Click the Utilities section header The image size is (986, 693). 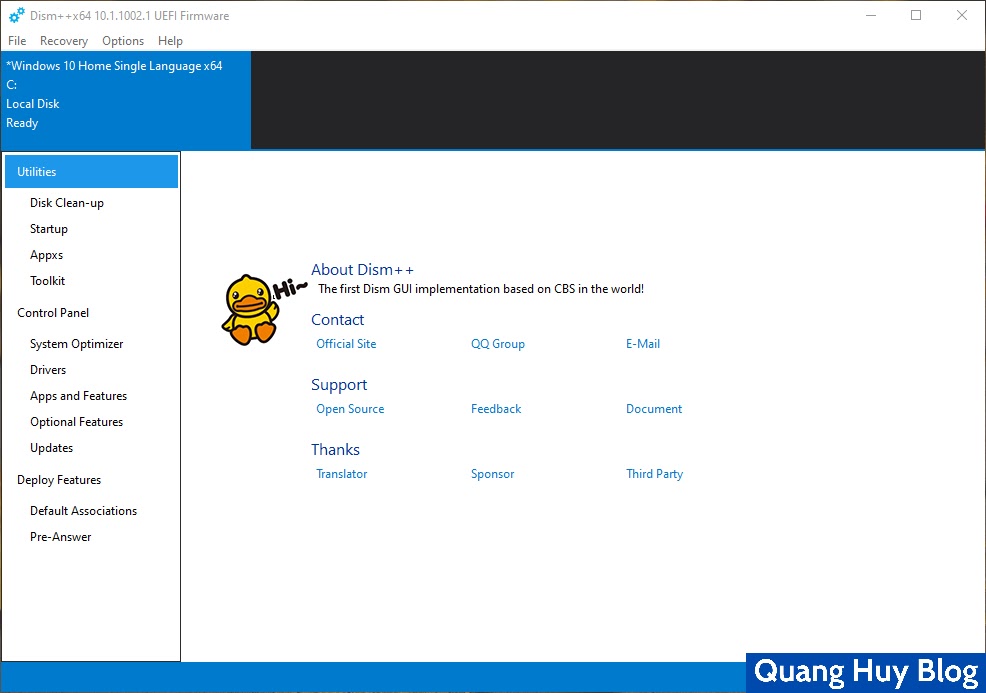[x=91, y=172]
